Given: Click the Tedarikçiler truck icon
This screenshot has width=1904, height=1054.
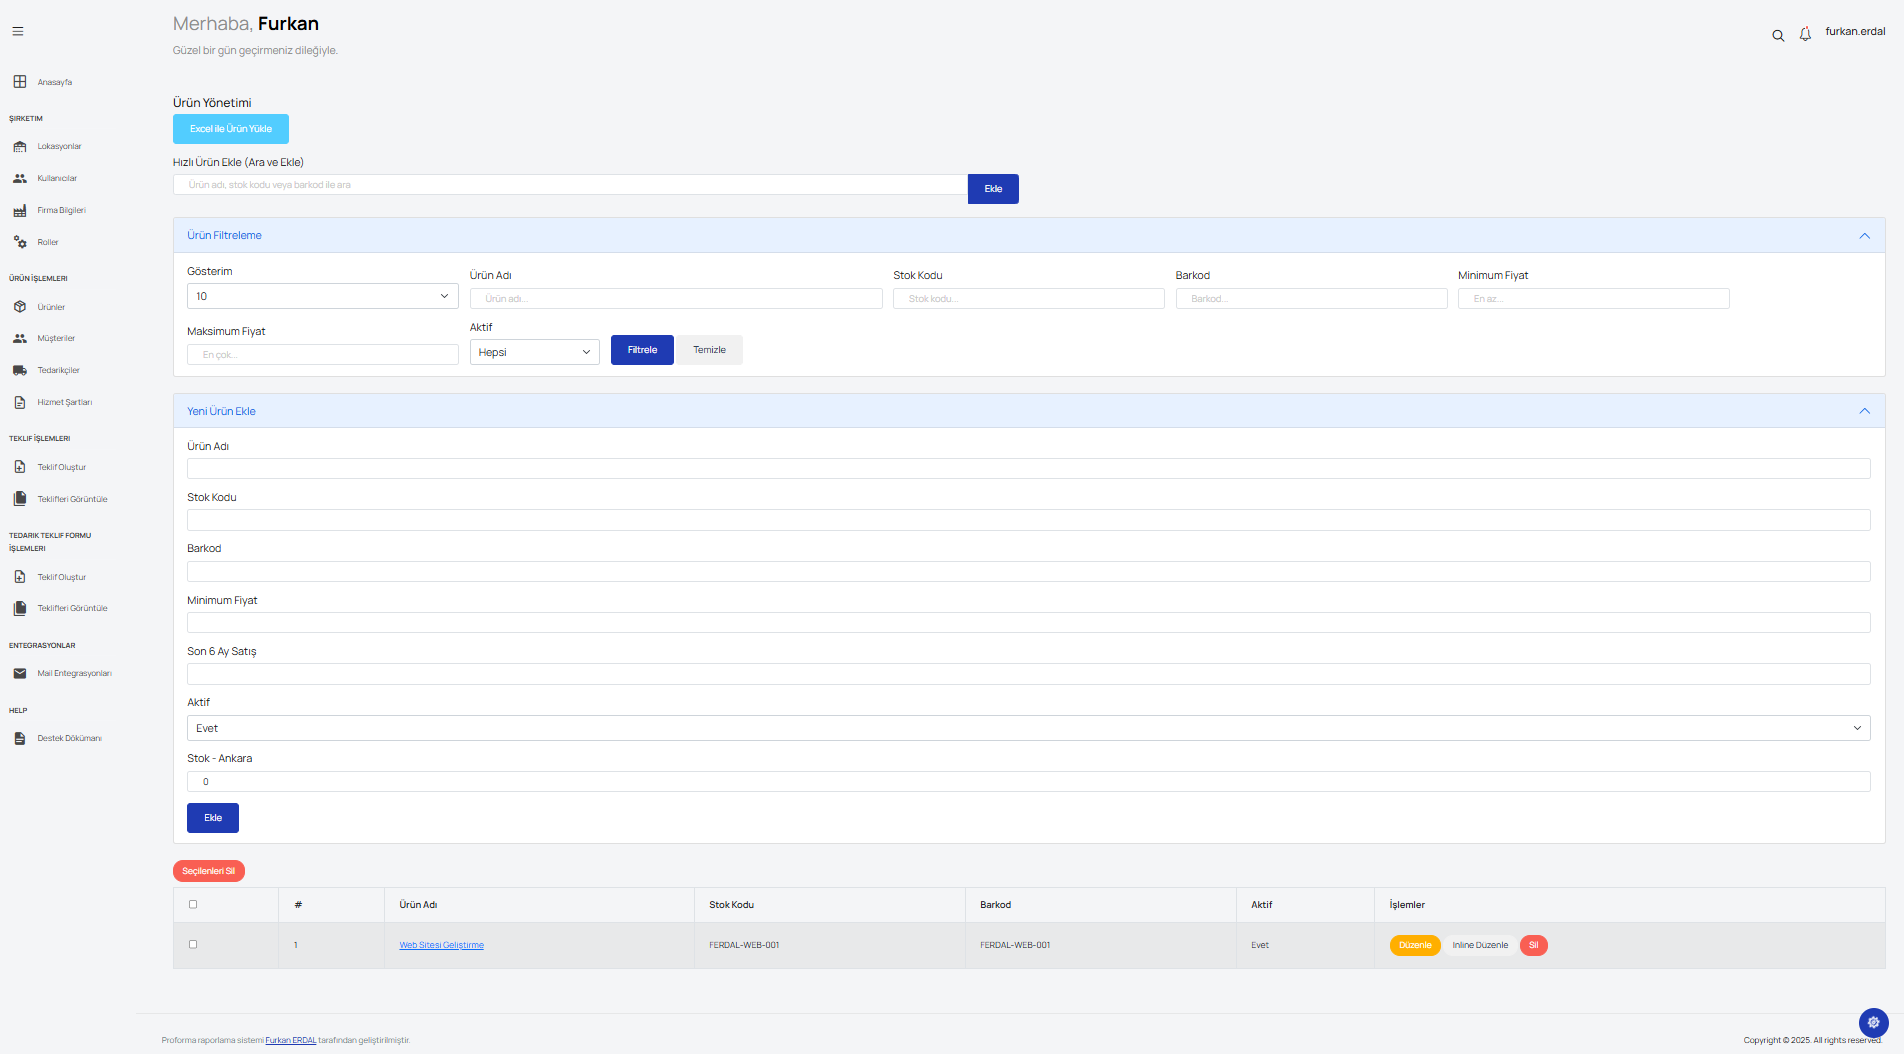Looking at the screenshot, I should click(x=20, y=370).
